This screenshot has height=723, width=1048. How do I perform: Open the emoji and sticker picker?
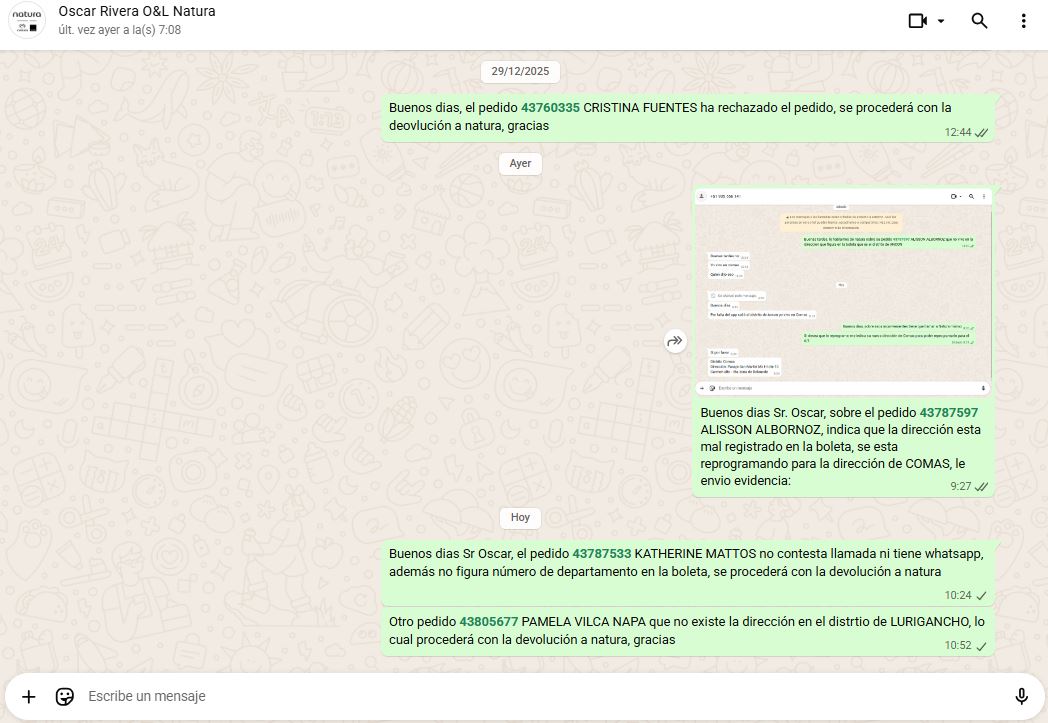[x=65, y=696]
